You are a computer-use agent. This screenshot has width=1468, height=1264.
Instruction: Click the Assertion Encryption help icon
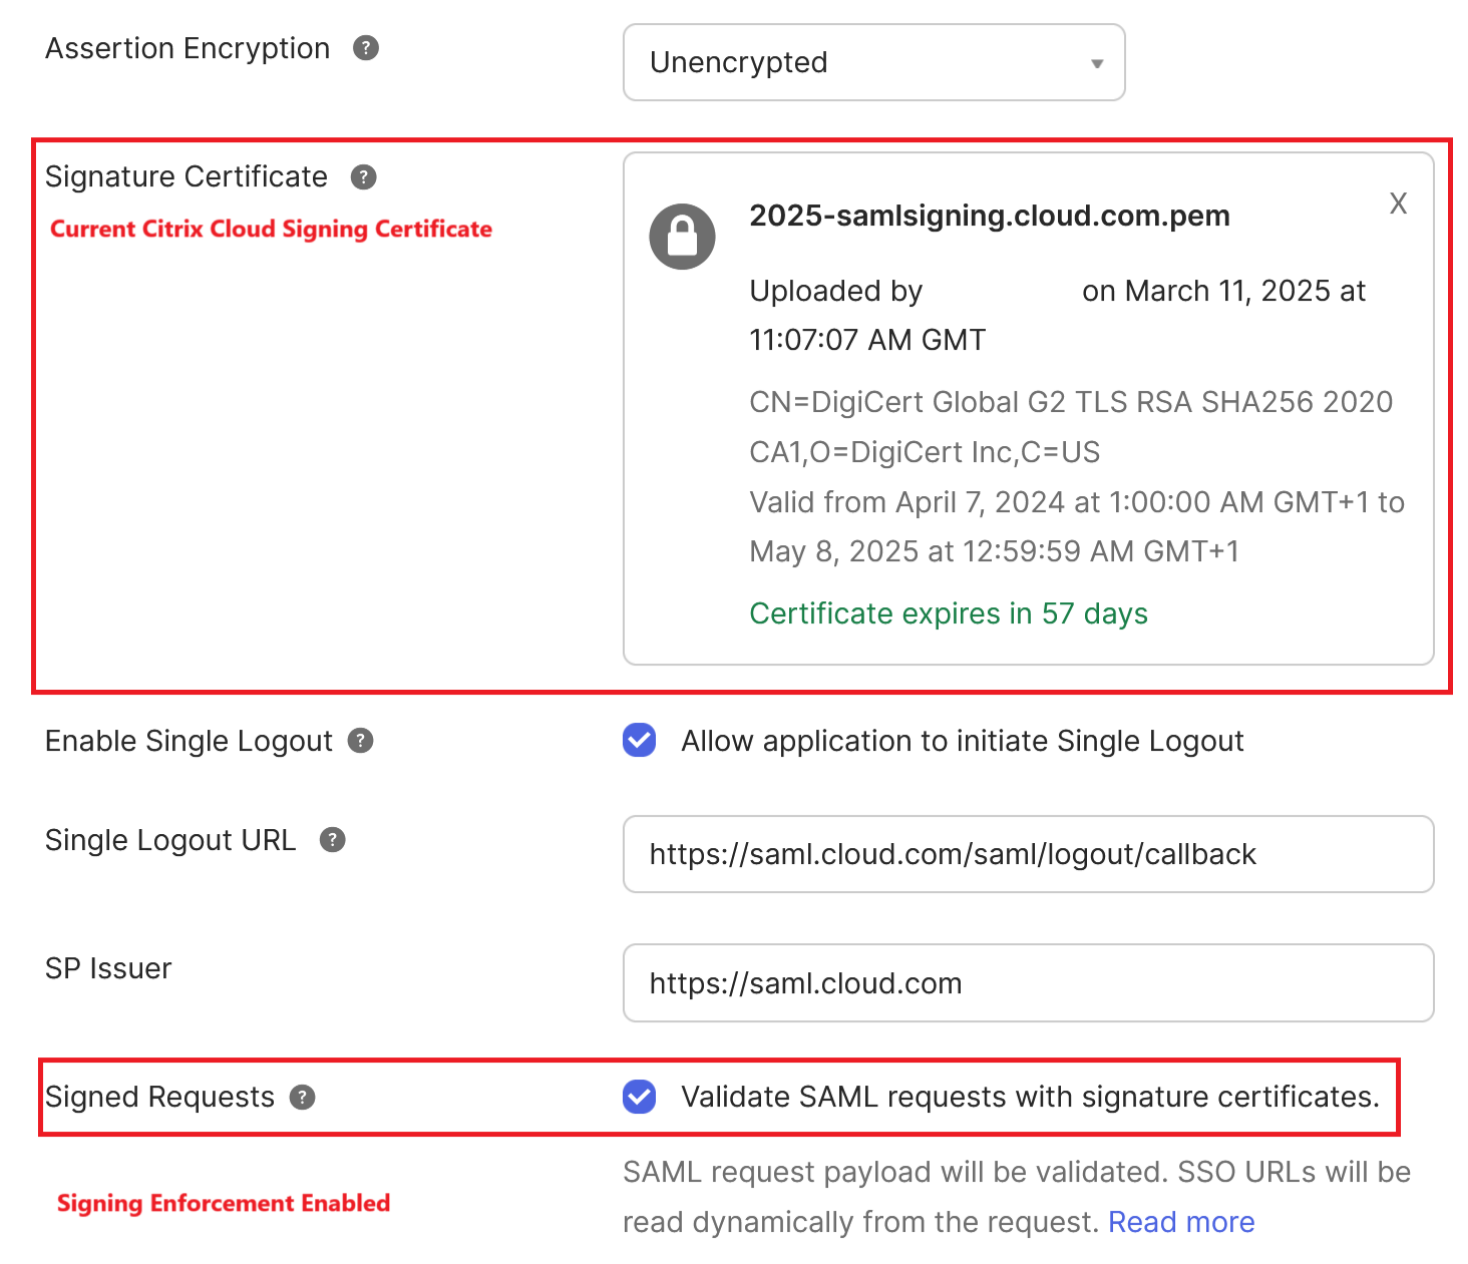366,48
